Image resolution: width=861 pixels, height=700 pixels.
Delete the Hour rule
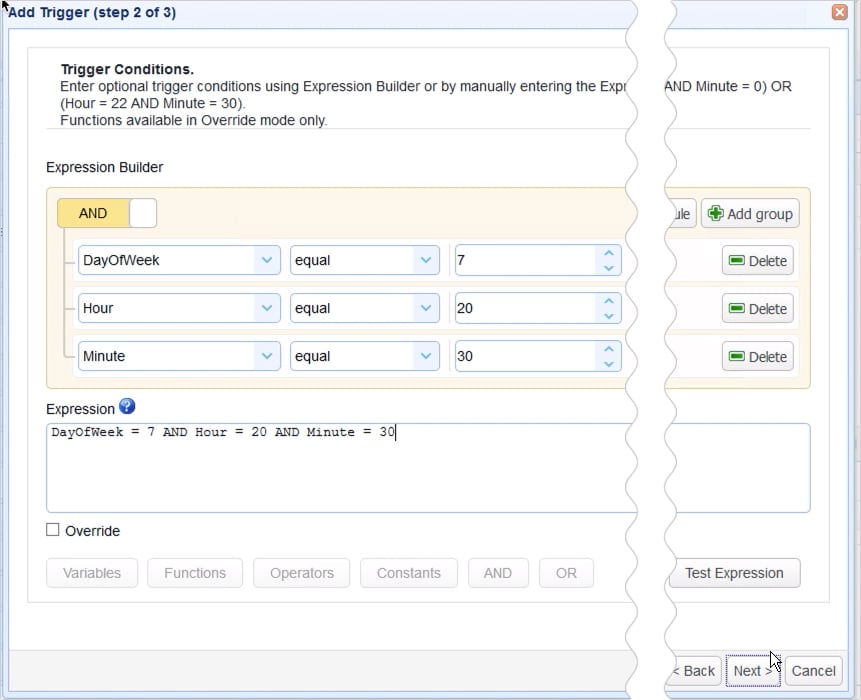coord(757,308)
